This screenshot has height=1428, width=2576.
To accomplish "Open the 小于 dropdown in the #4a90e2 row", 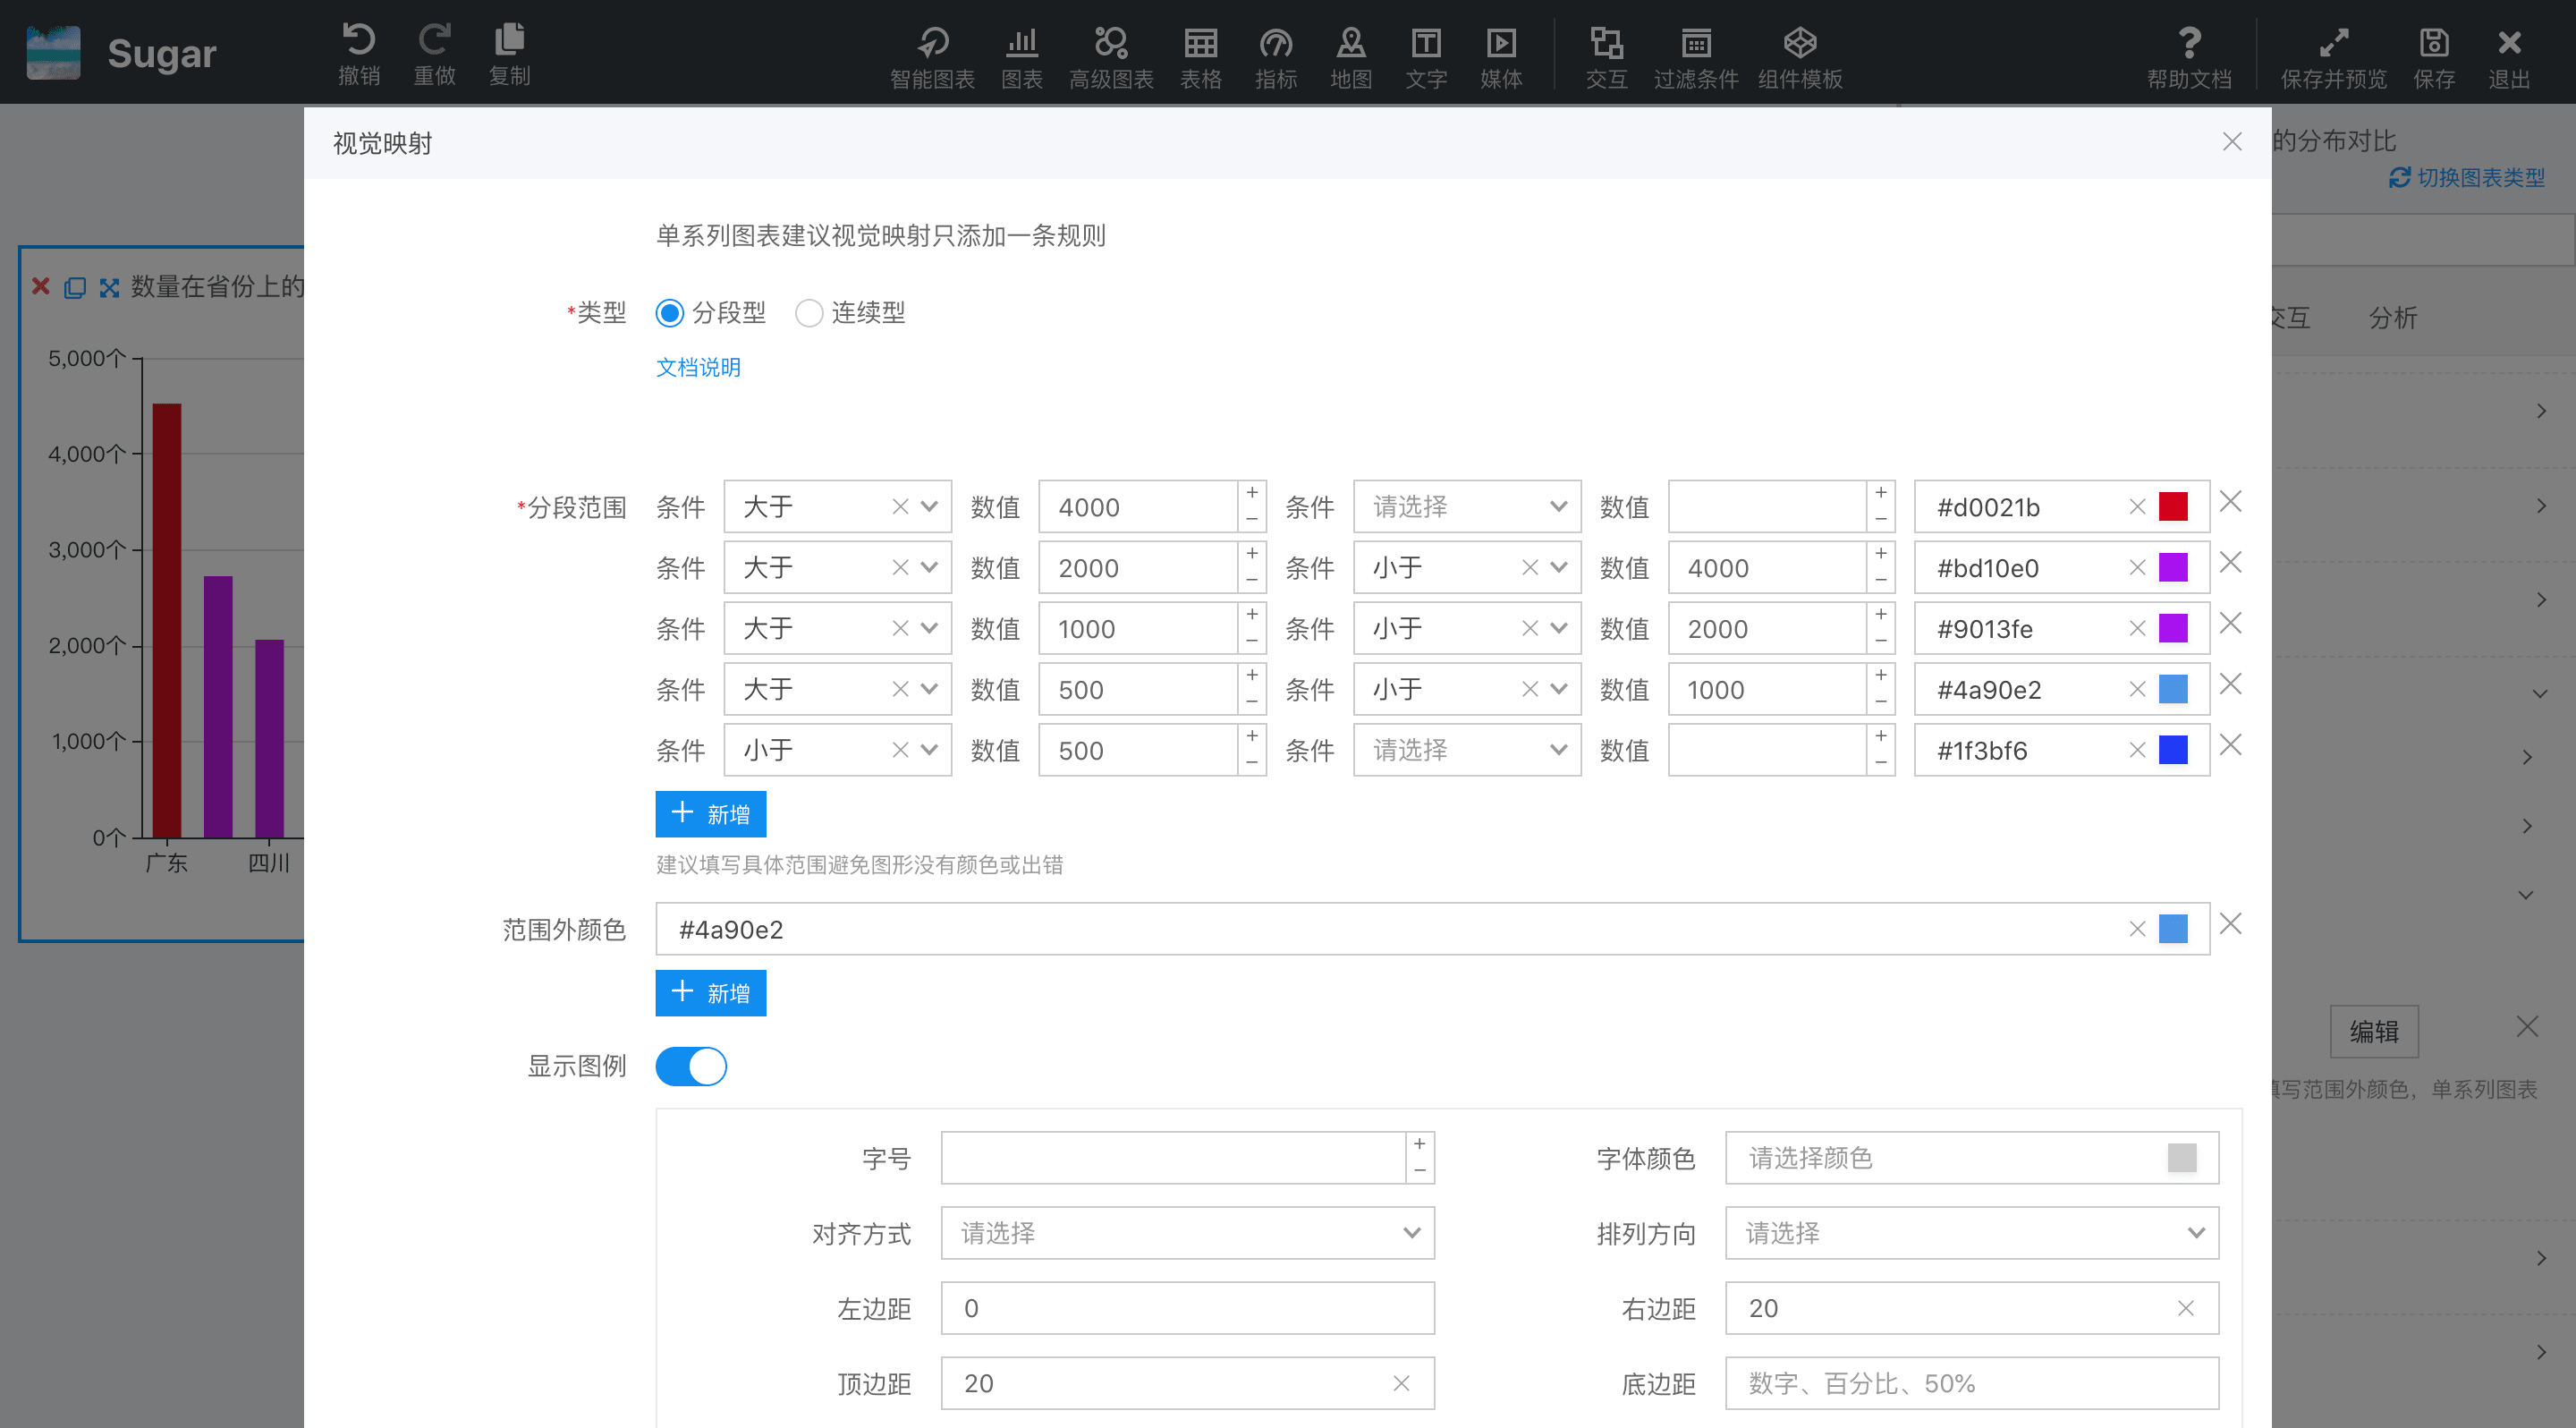I will 1467,690.
